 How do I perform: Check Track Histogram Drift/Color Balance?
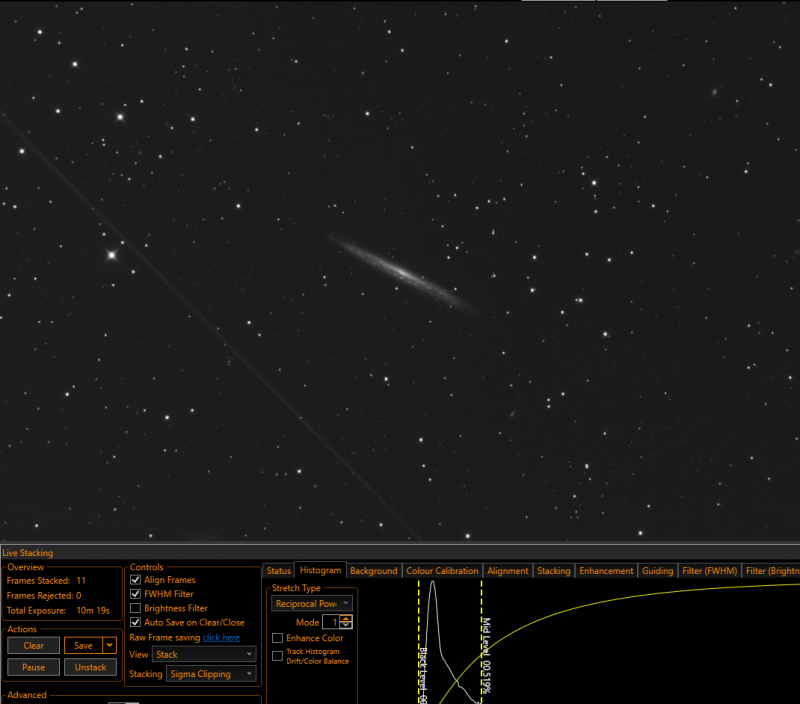coord(278,656)
